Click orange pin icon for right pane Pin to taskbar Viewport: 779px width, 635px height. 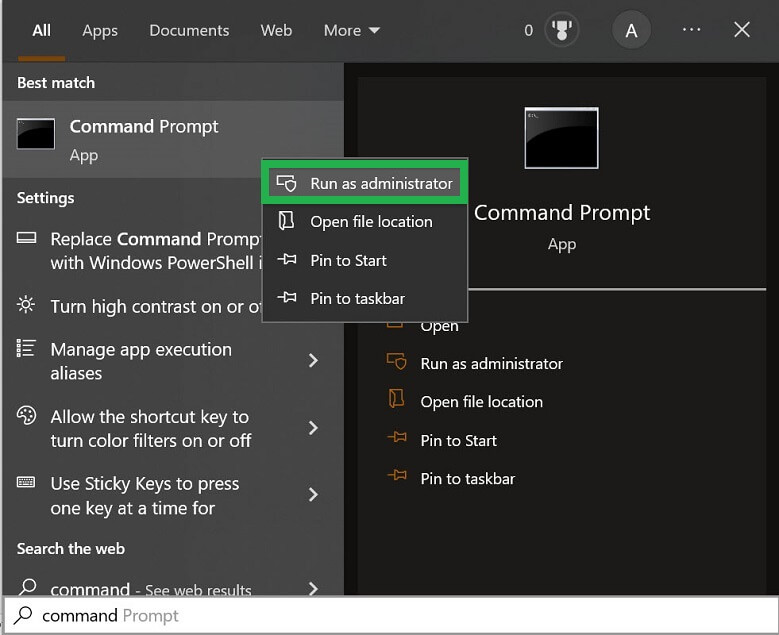click(396, 476)
